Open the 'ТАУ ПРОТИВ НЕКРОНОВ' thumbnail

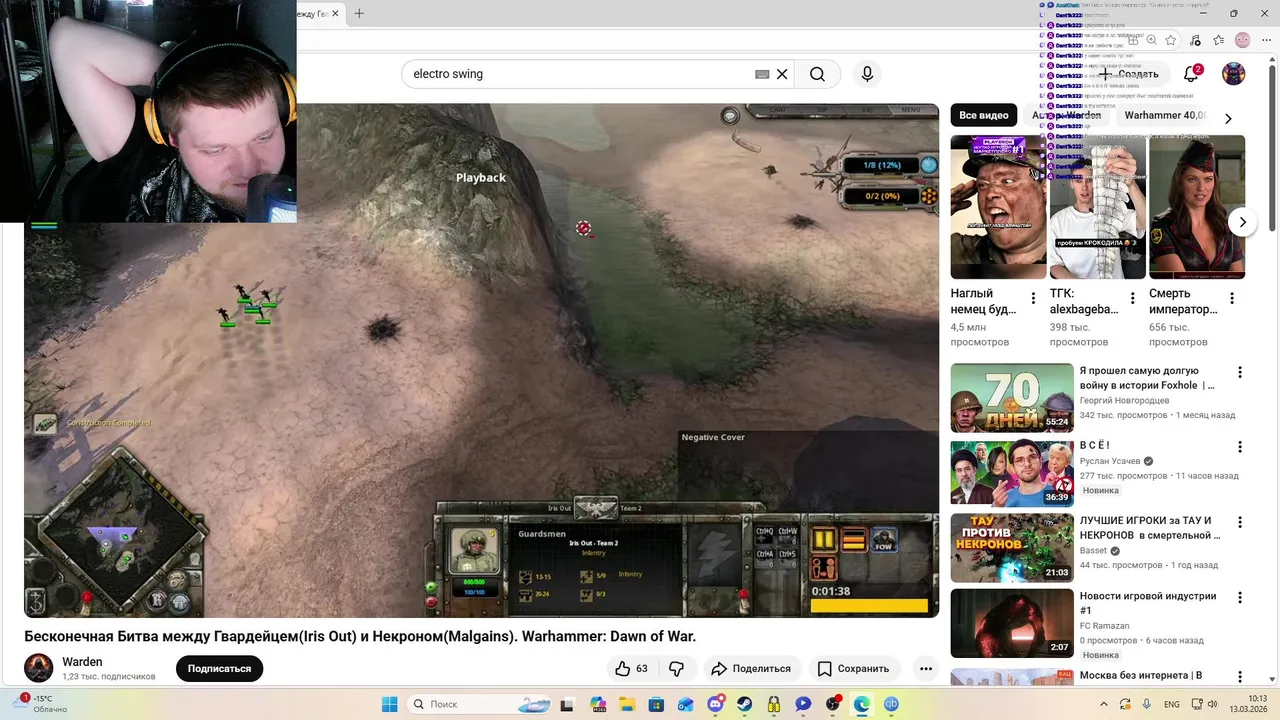pos(1012,548)
